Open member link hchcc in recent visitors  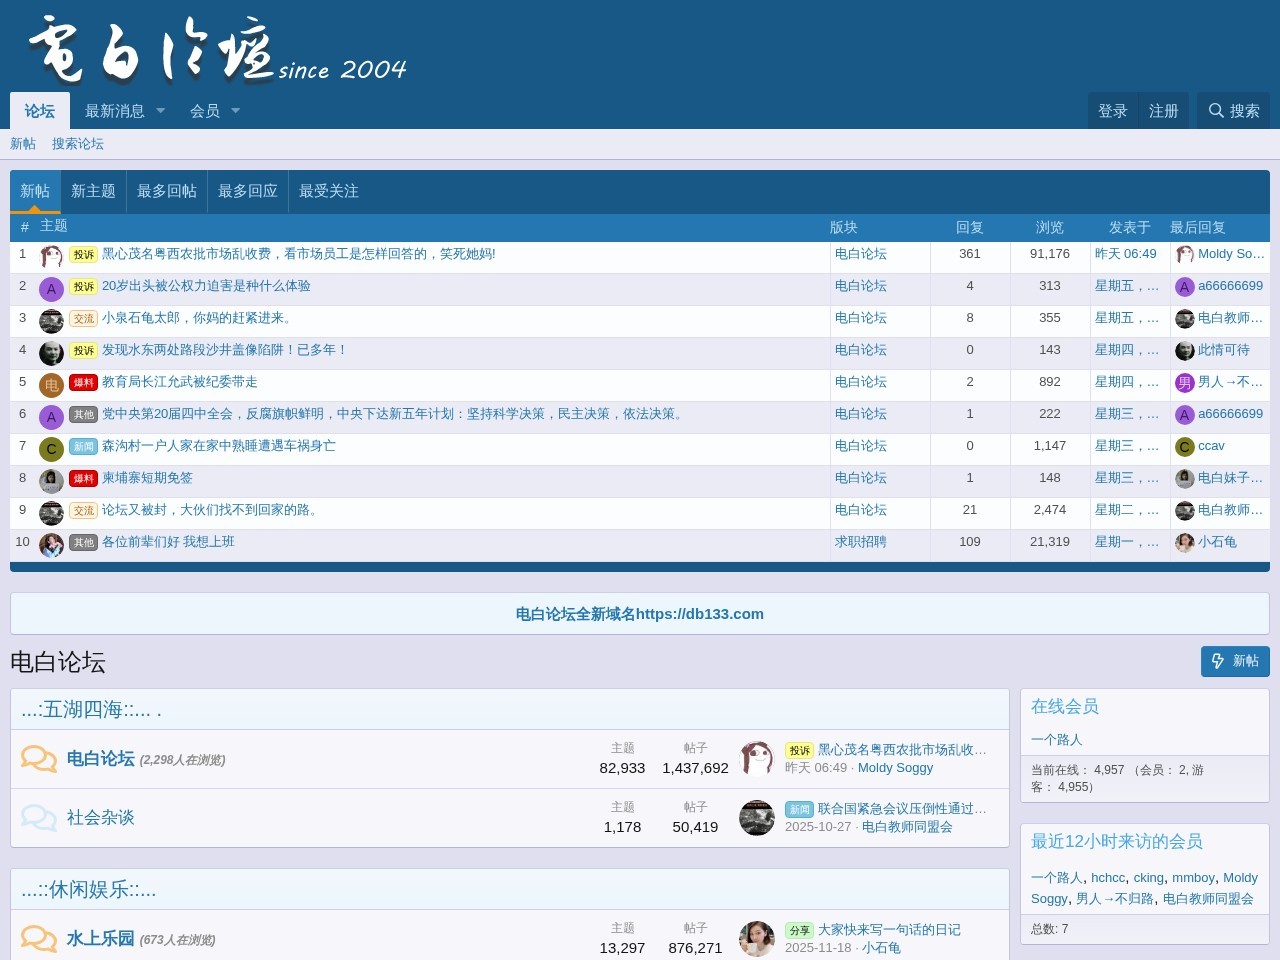pos(1109,877)
